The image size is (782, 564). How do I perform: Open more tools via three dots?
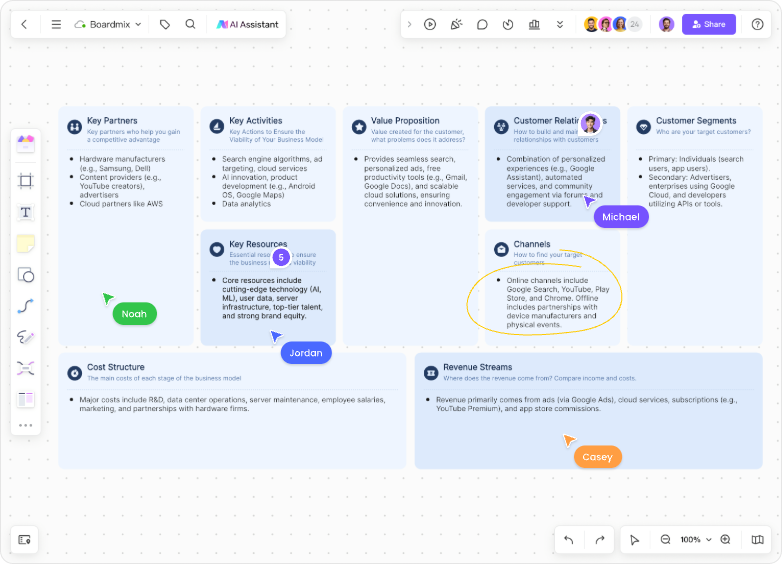[x=25, y=425]
